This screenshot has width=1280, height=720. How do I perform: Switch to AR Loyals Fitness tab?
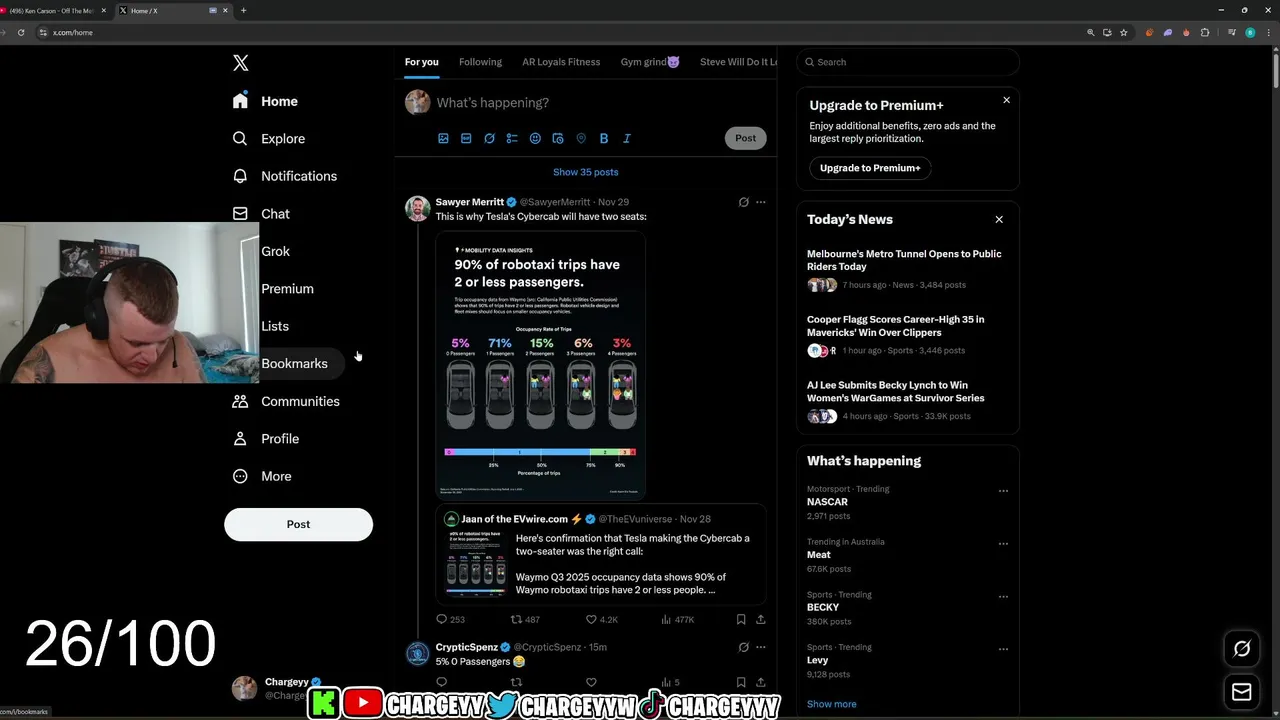pyautogui.click(x=561, y=62)
